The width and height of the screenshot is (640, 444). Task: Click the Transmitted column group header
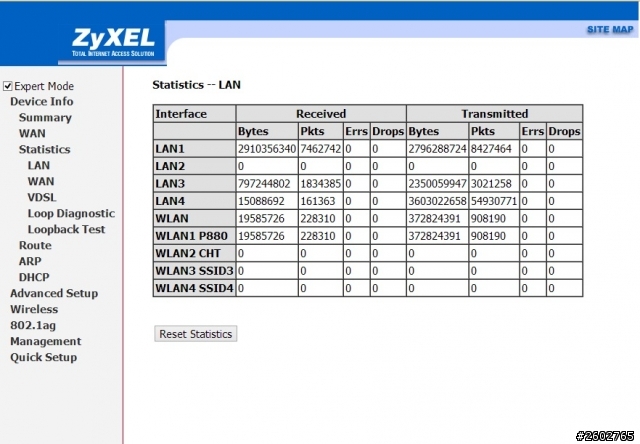point(495,113)
